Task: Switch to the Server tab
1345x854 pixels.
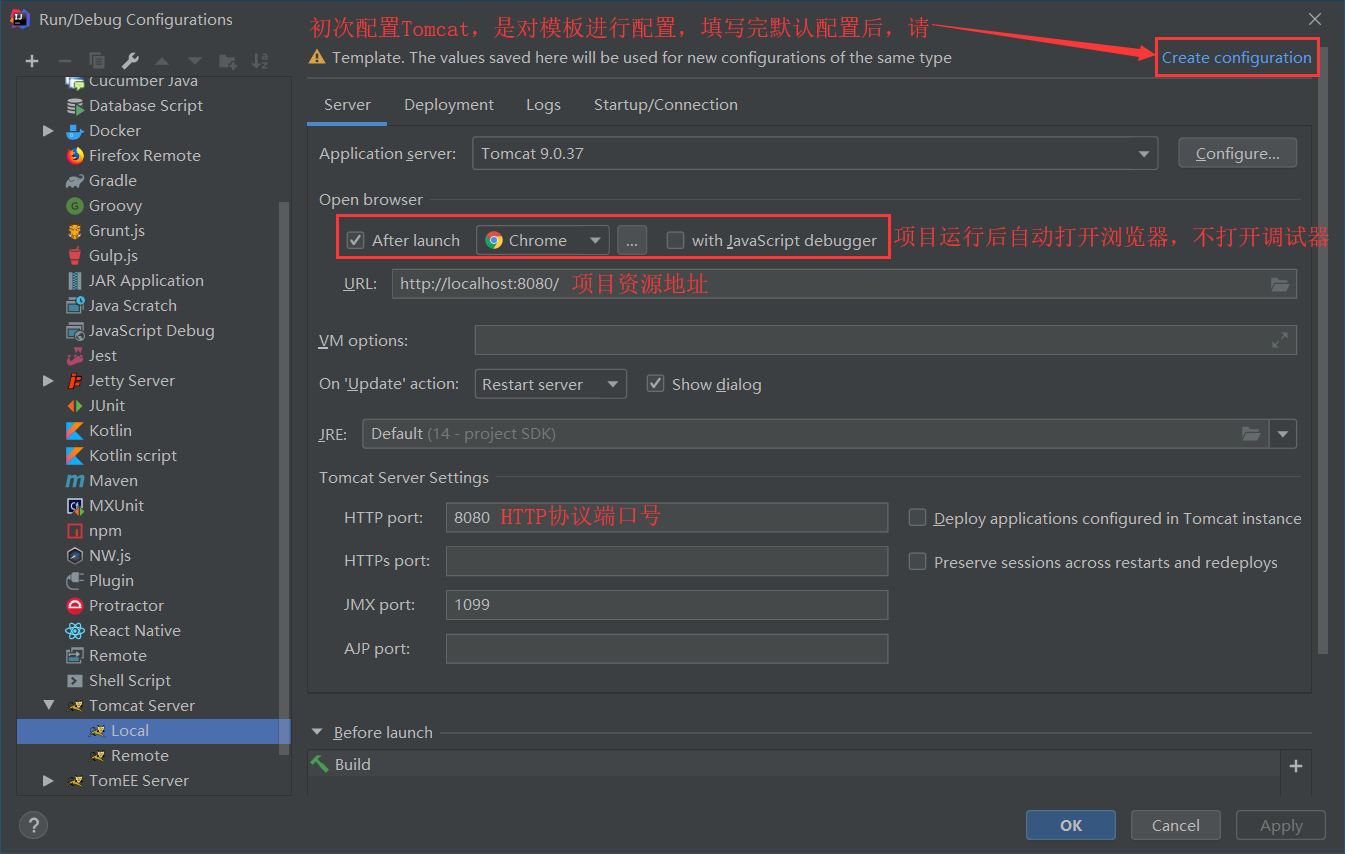Action: pyautogui.click(x=347, y=105)
